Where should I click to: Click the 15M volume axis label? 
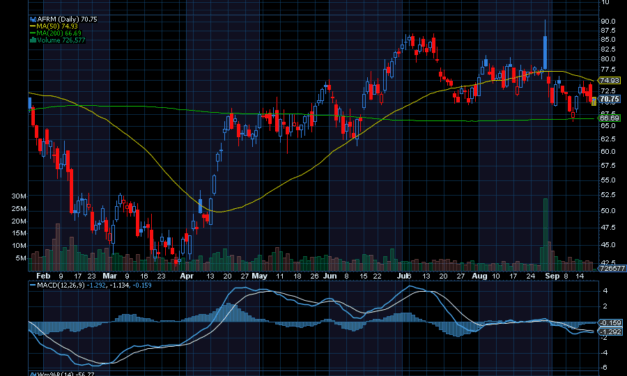(19, 233)
